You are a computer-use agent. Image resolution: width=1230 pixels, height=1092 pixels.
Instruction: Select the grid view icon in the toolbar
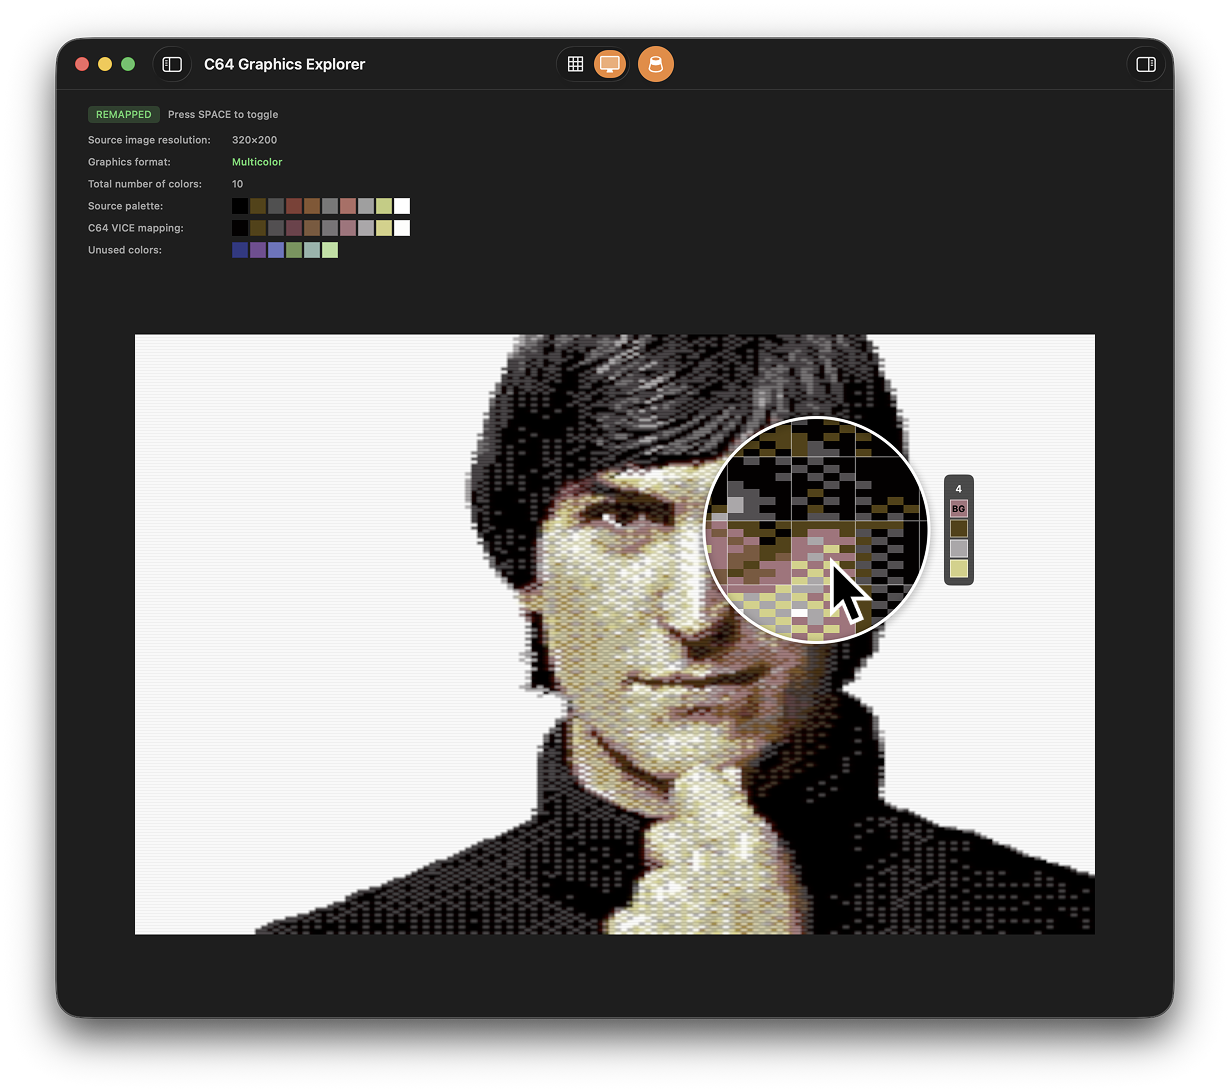click(575, 63)
